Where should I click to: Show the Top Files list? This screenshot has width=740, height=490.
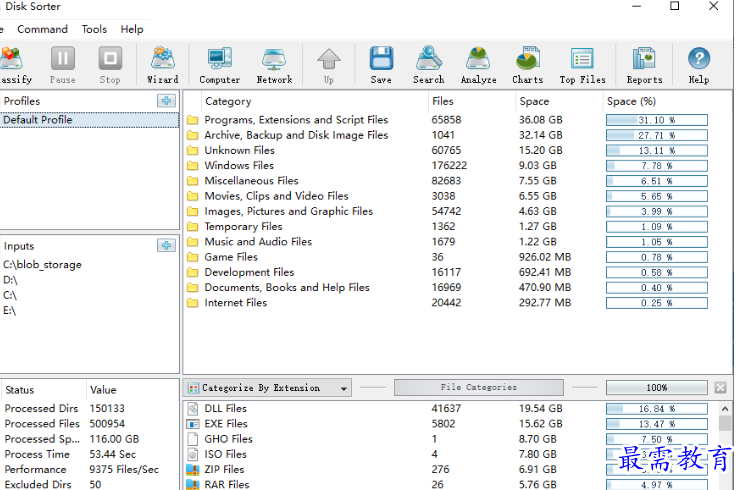click(x=582, y=65)
